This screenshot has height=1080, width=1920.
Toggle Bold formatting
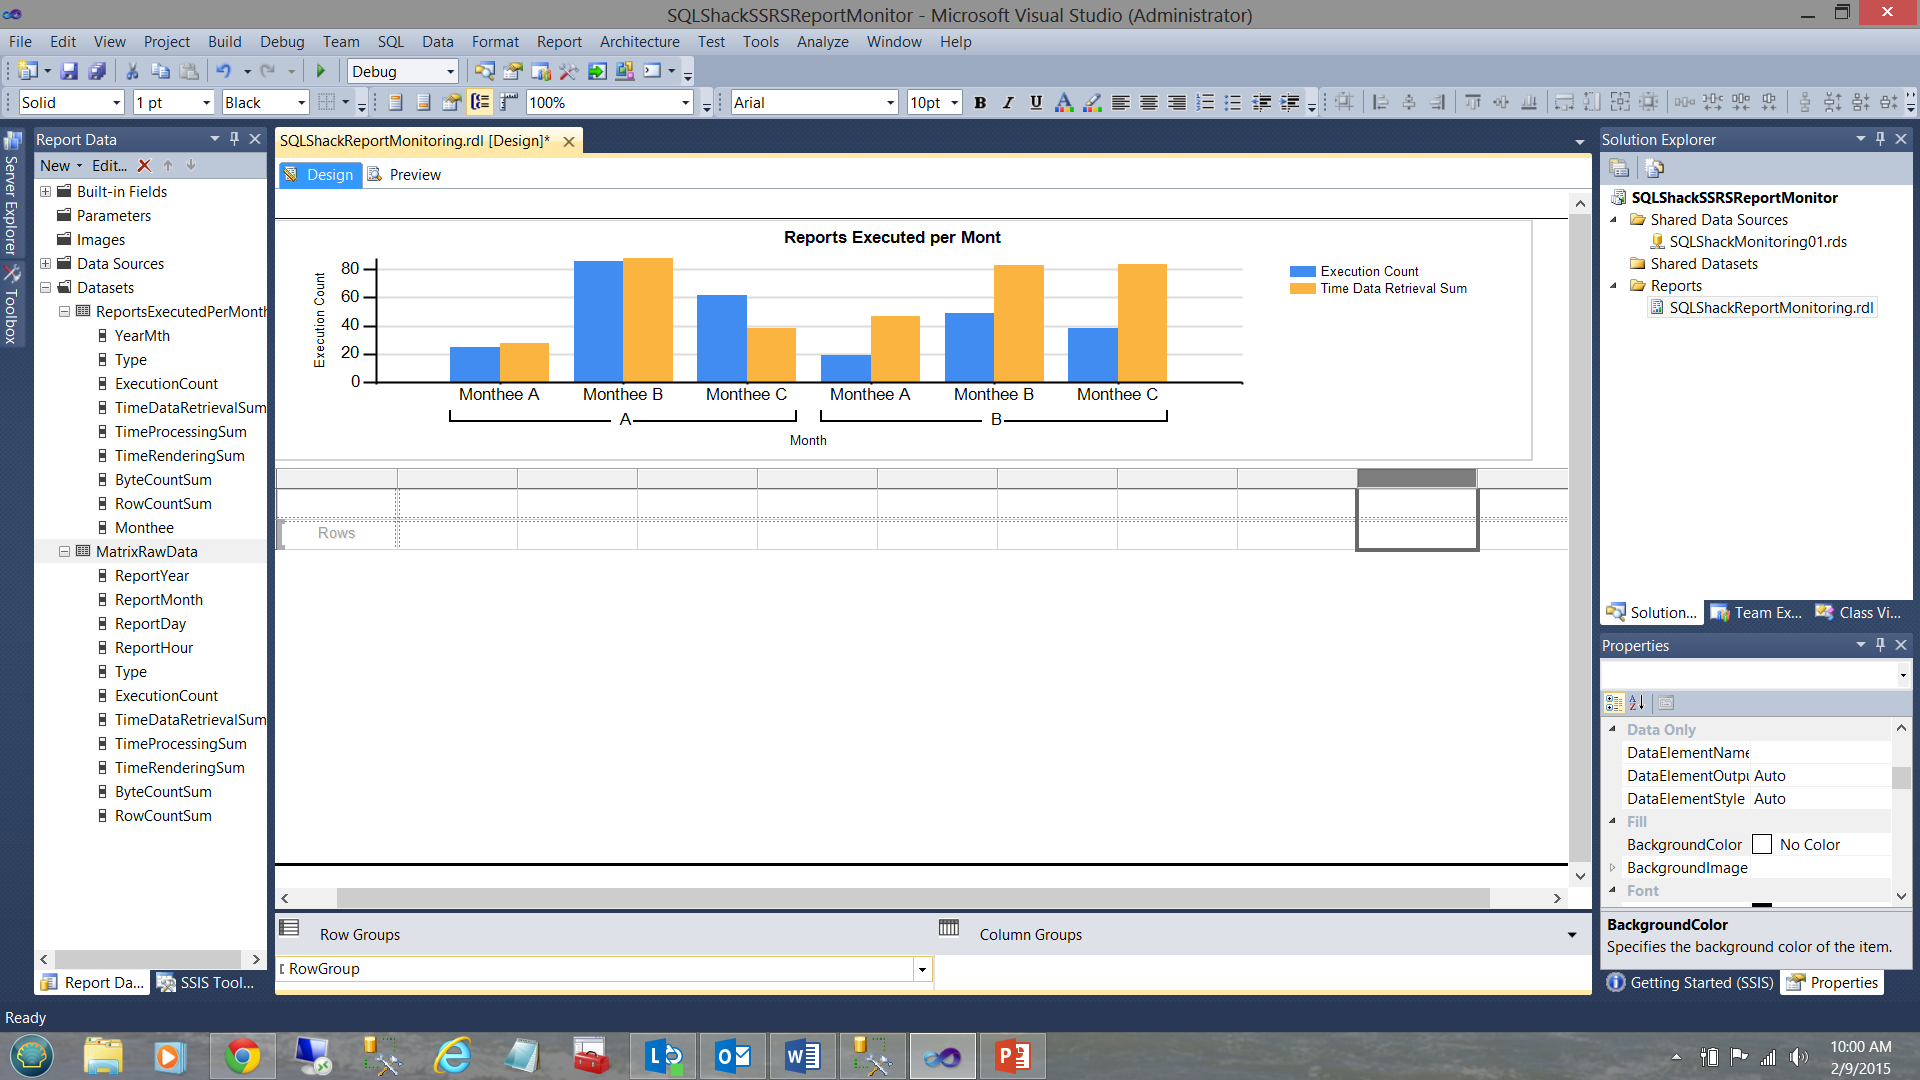pyautogui.click(x=980, y=102)
